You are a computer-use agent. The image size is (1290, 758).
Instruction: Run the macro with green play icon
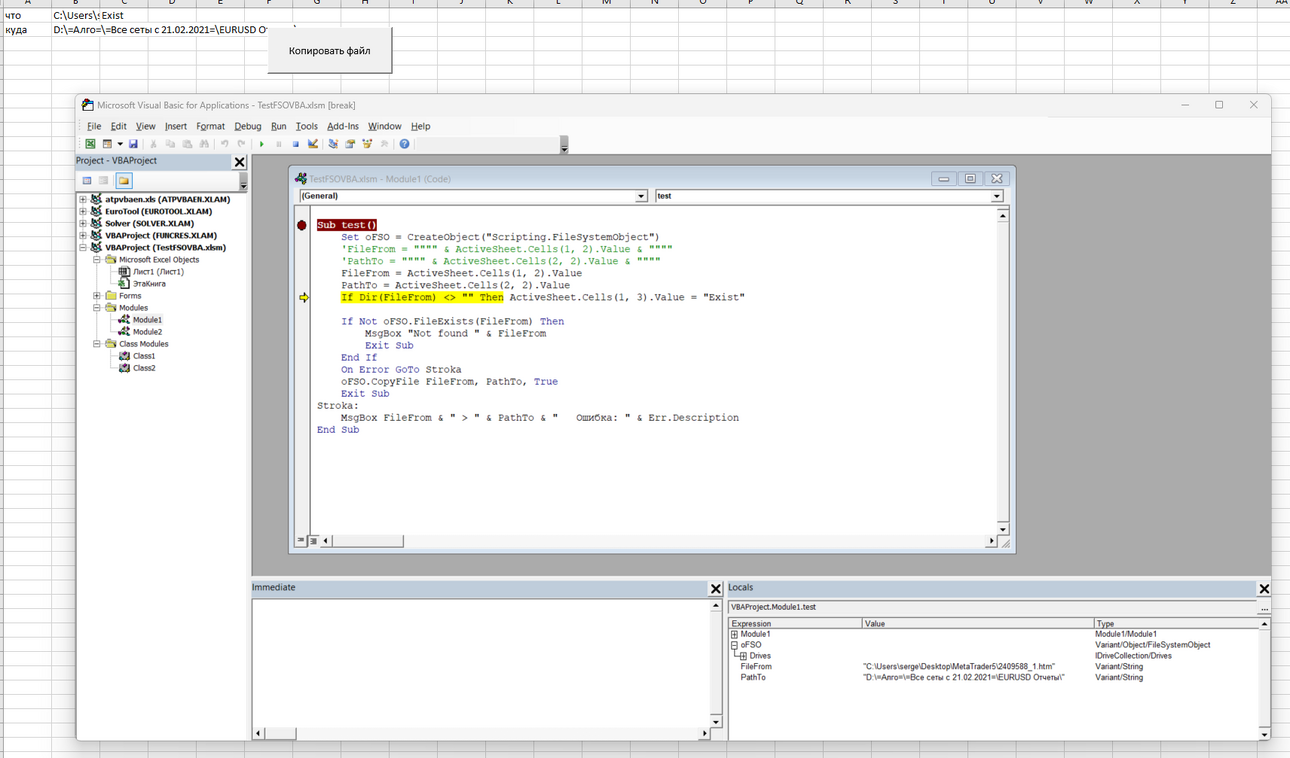(x=262, y=144)
